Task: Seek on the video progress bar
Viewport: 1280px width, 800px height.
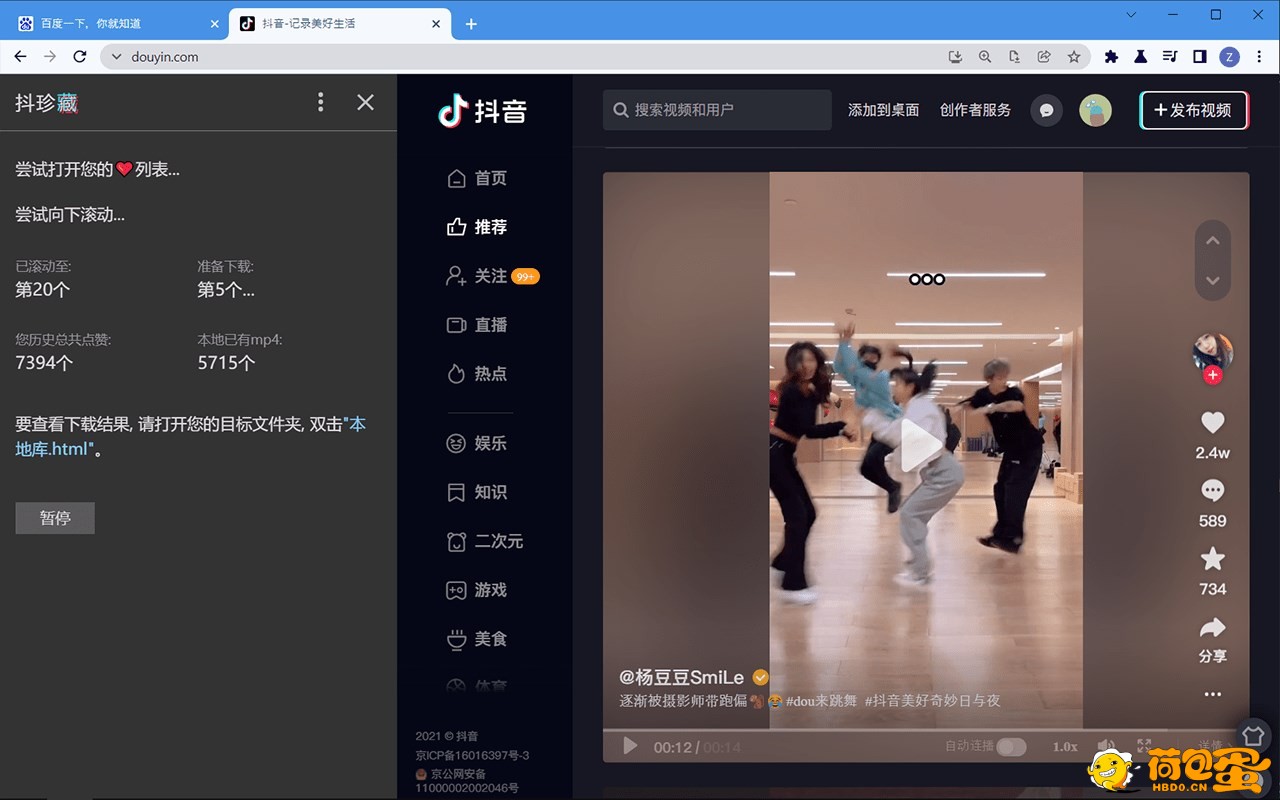Action: pos(926,730)
